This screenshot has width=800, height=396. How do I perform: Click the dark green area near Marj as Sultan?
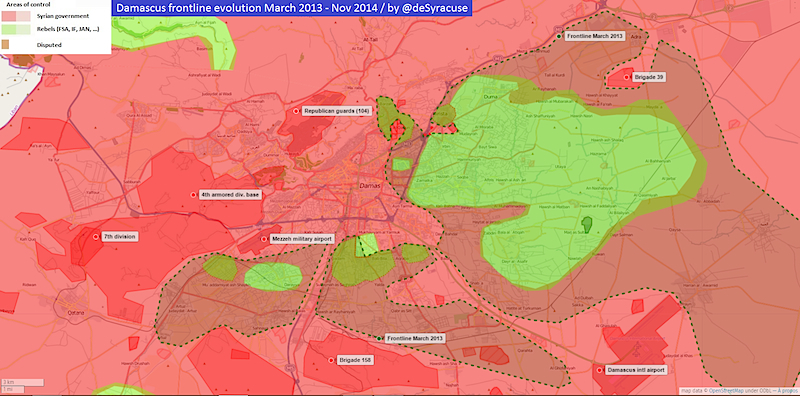587,224
